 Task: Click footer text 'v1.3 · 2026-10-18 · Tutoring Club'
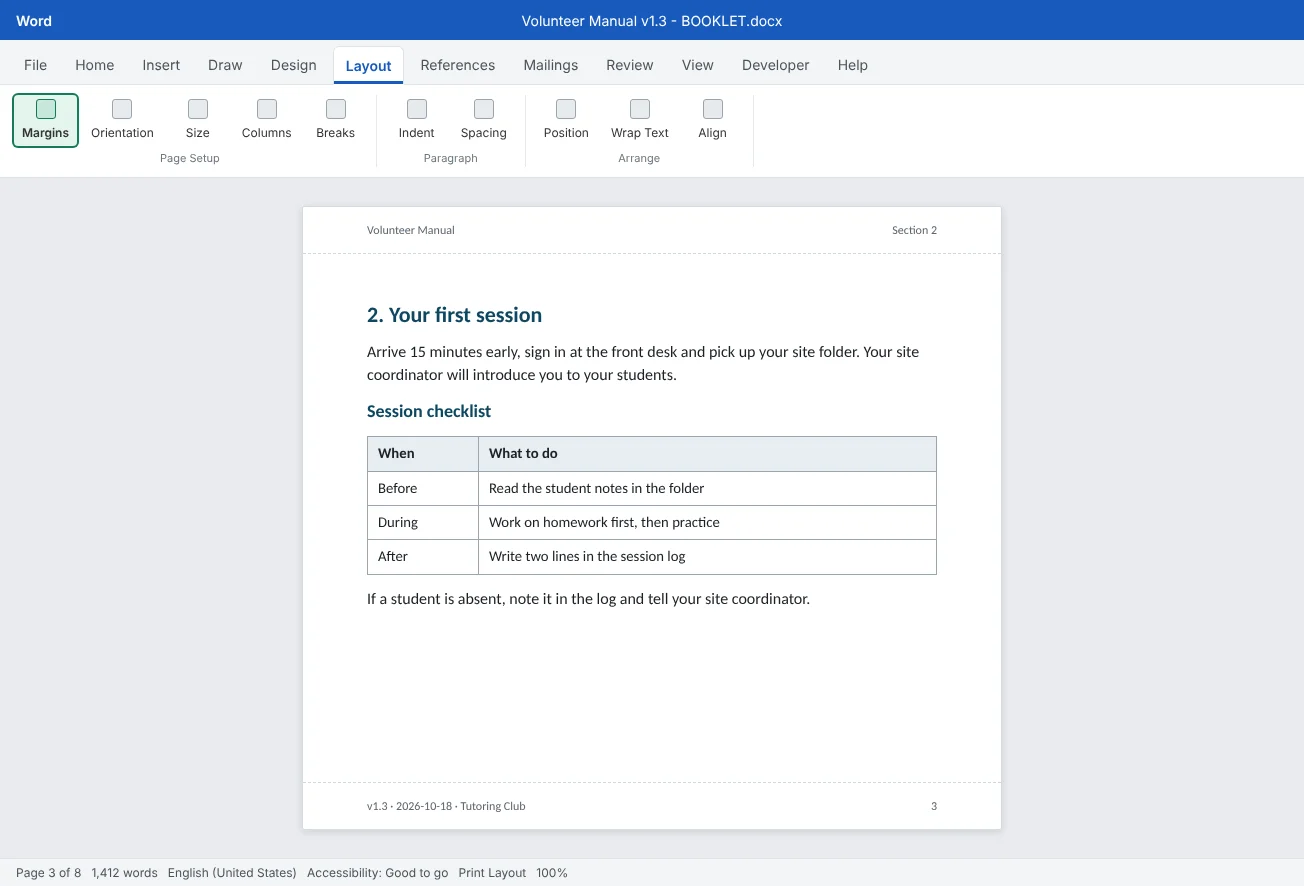[x=446, y=806]
